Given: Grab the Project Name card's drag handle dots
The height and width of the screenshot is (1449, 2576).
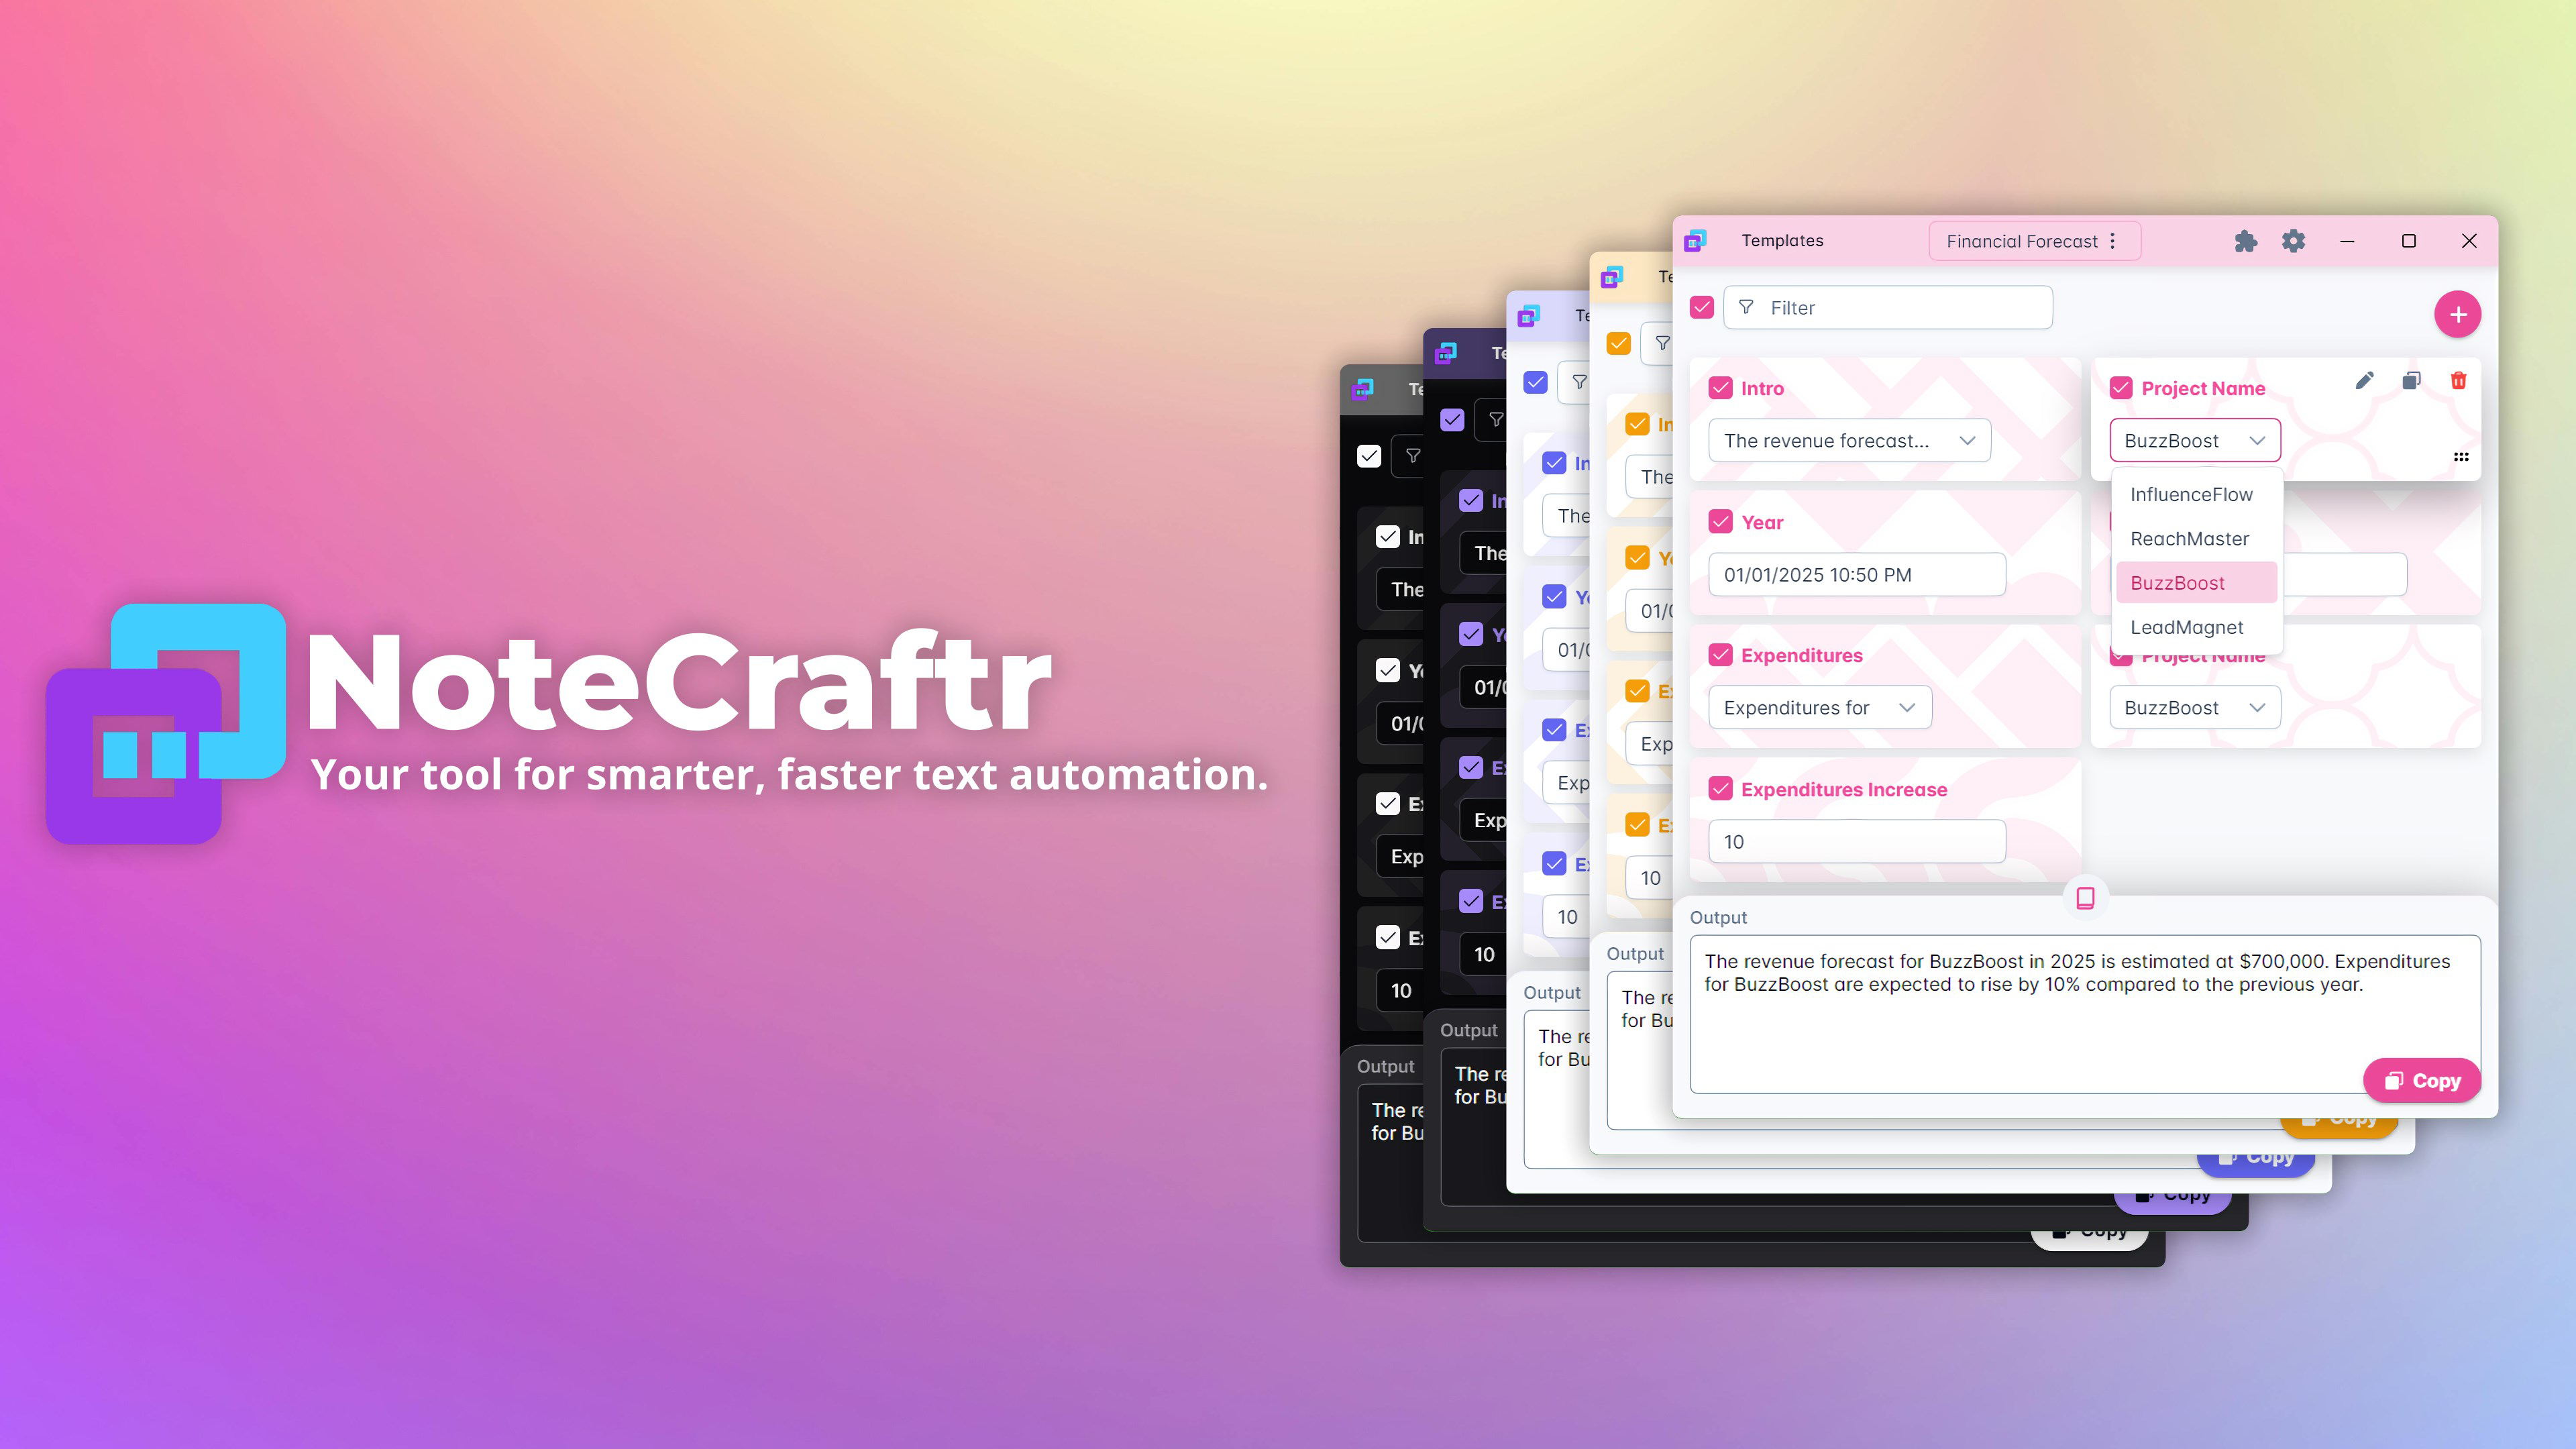Looking at the screenshot, I should 2461,457.
